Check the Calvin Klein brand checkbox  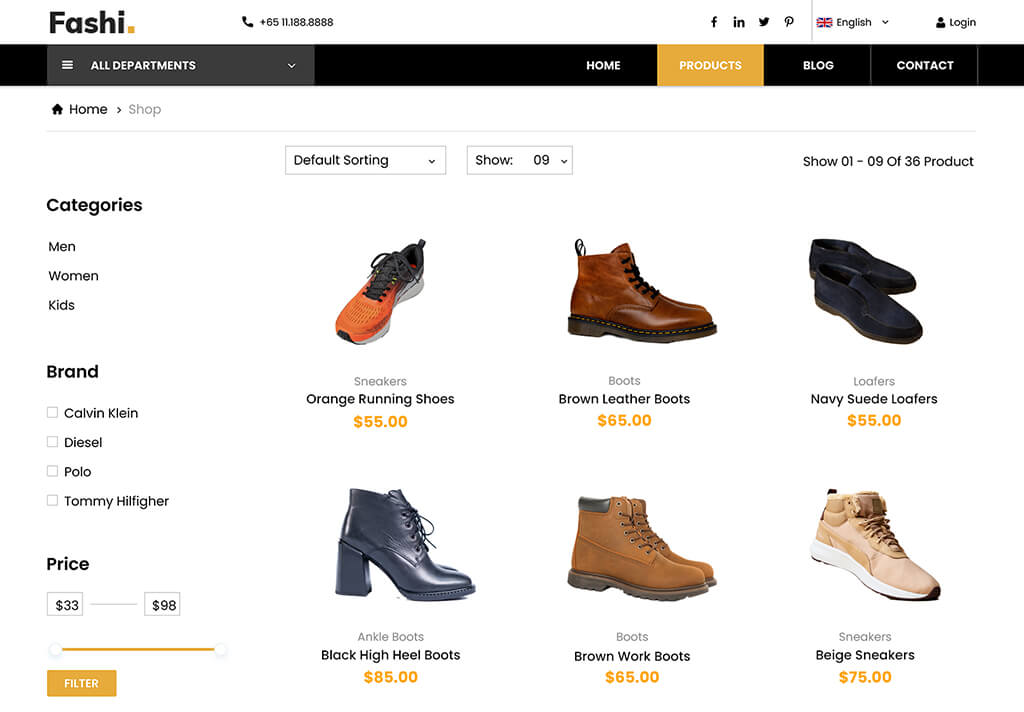(52, 412)
